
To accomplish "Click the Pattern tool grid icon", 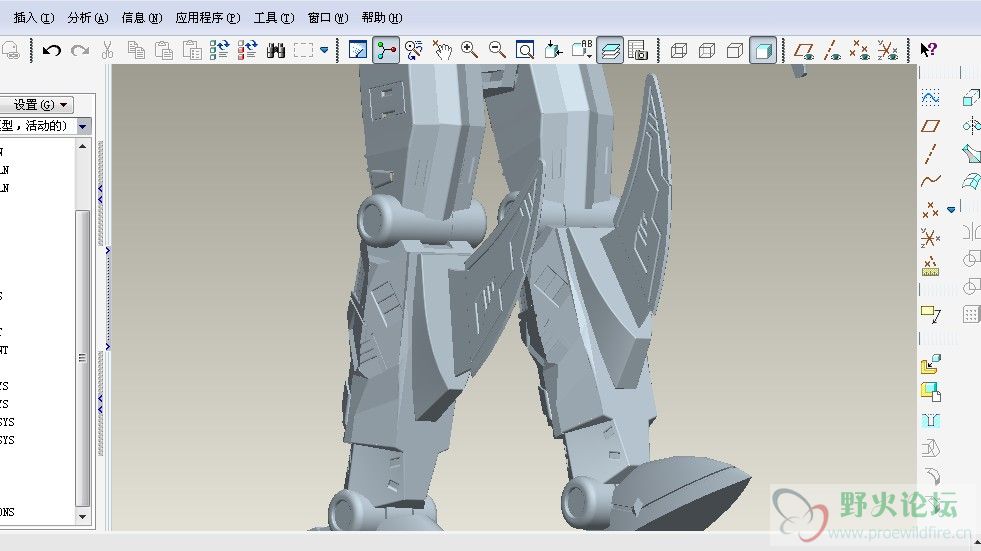I will 971,313.
